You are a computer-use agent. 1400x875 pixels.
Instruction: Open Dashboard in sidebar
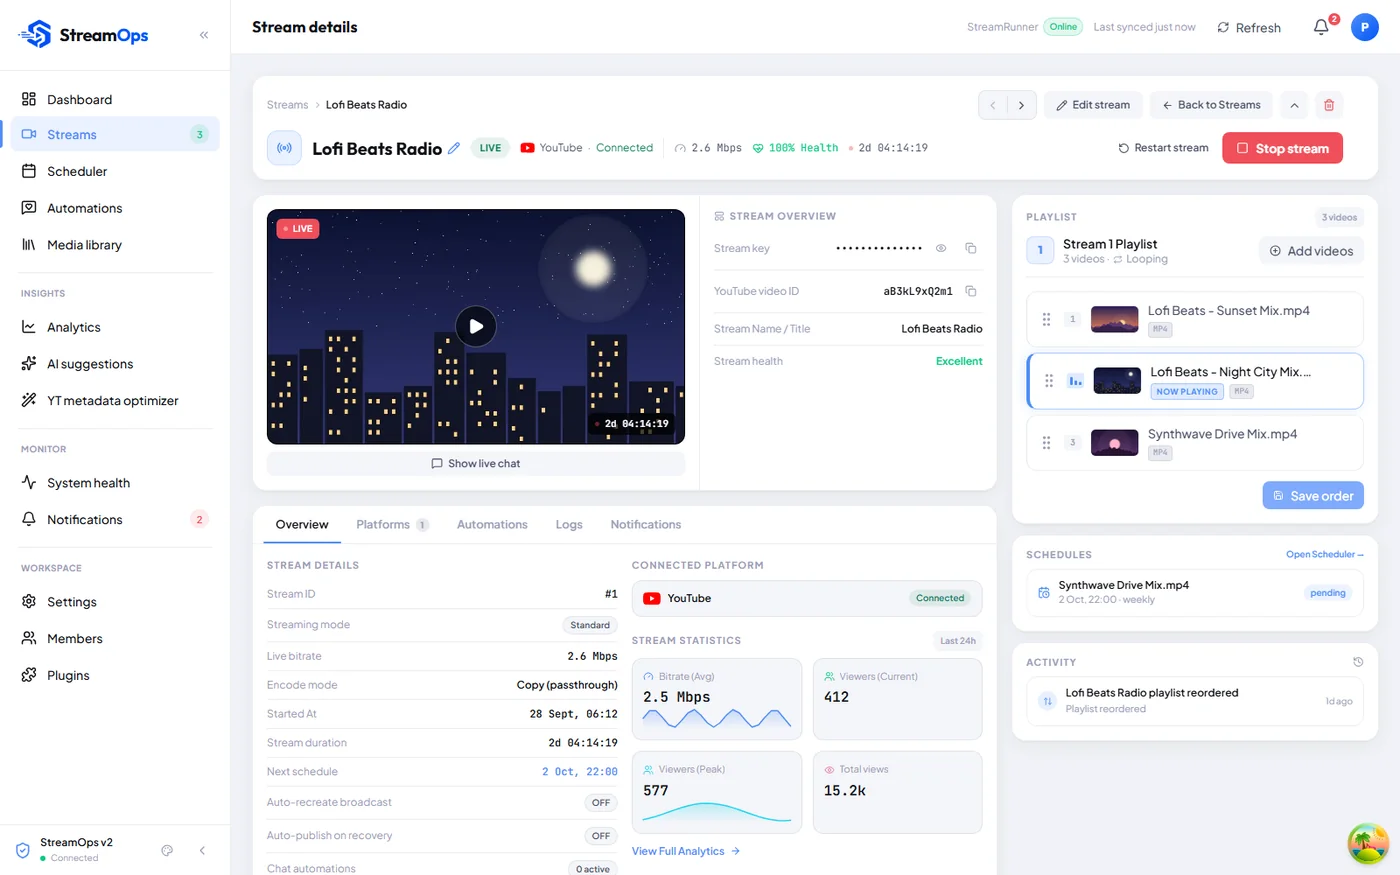[x=115, y=99]
